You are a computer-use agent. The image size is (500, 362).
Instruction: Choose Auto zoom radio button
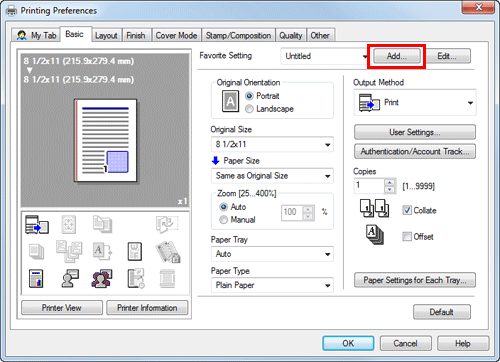(223, 207)
